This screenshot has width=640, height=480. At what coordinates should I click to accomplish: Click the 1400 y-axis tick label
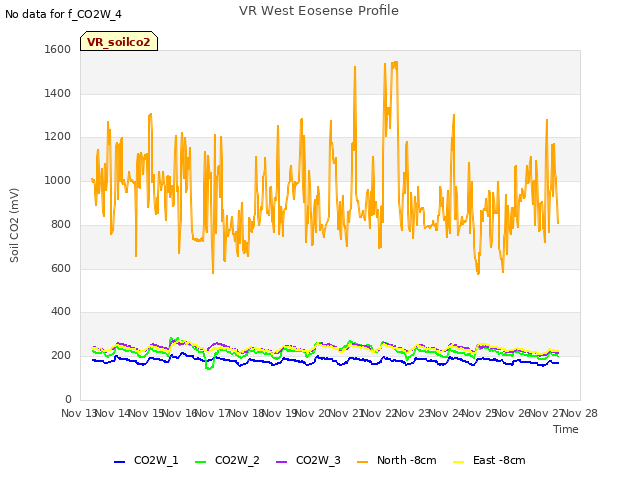click(58, 93)
